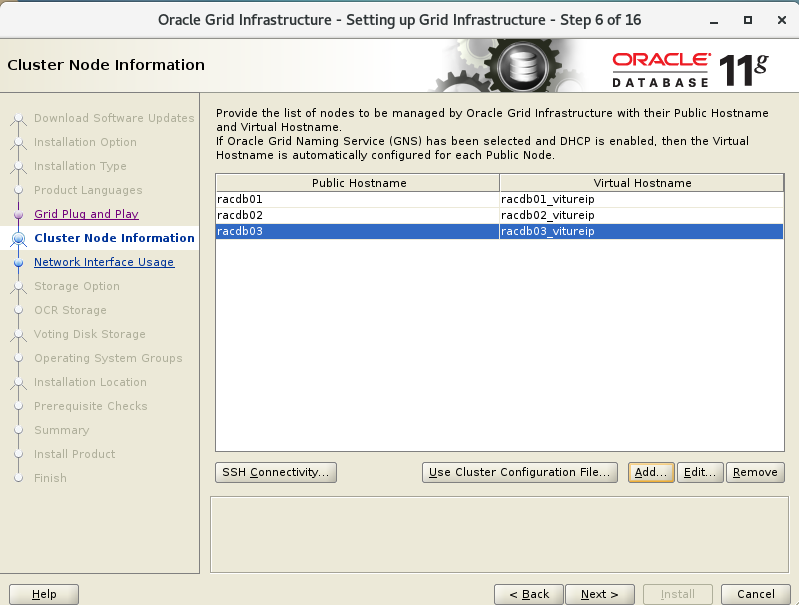Viewport: 799px width, 605px height.
Task: Minimize the installer window
Action: 714,20
